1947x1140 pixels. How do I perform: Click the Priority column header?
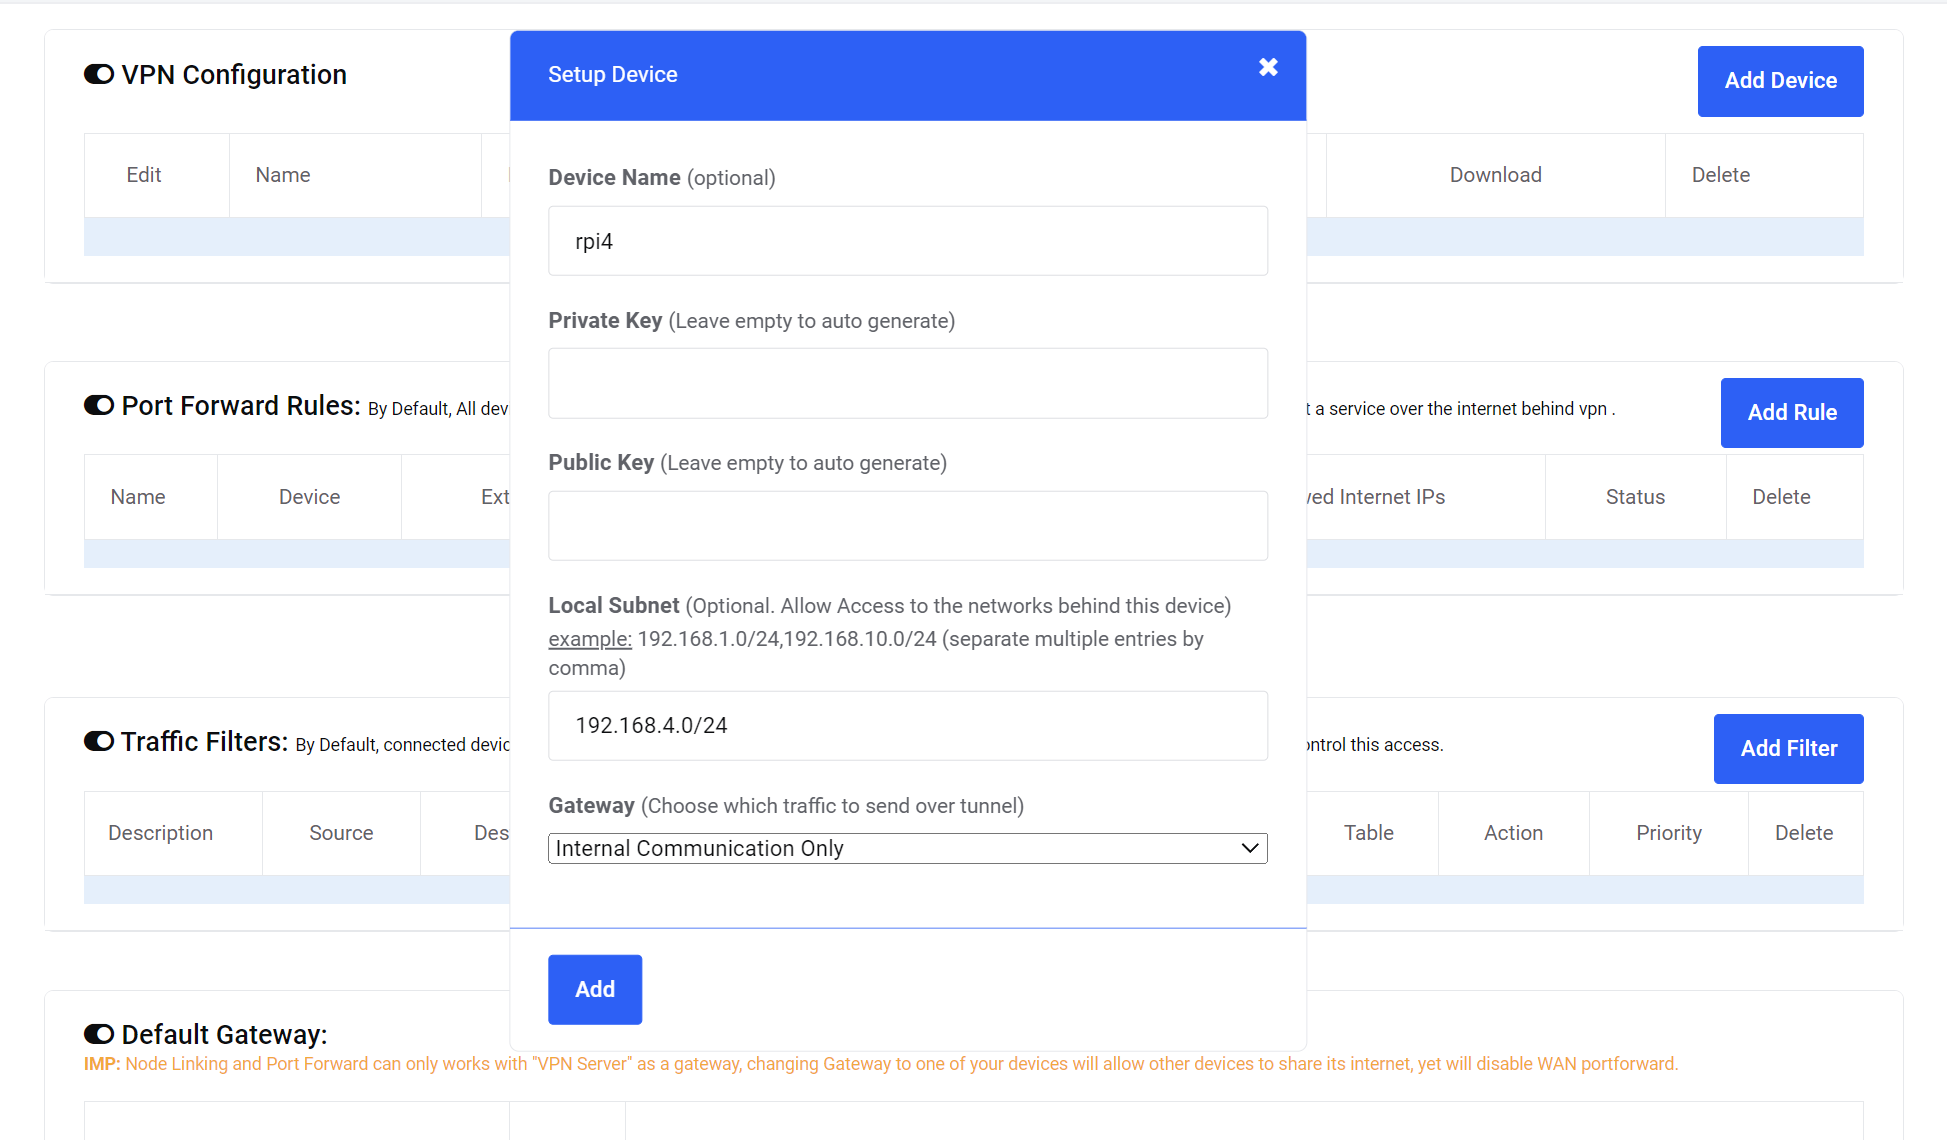[1668, 833]
